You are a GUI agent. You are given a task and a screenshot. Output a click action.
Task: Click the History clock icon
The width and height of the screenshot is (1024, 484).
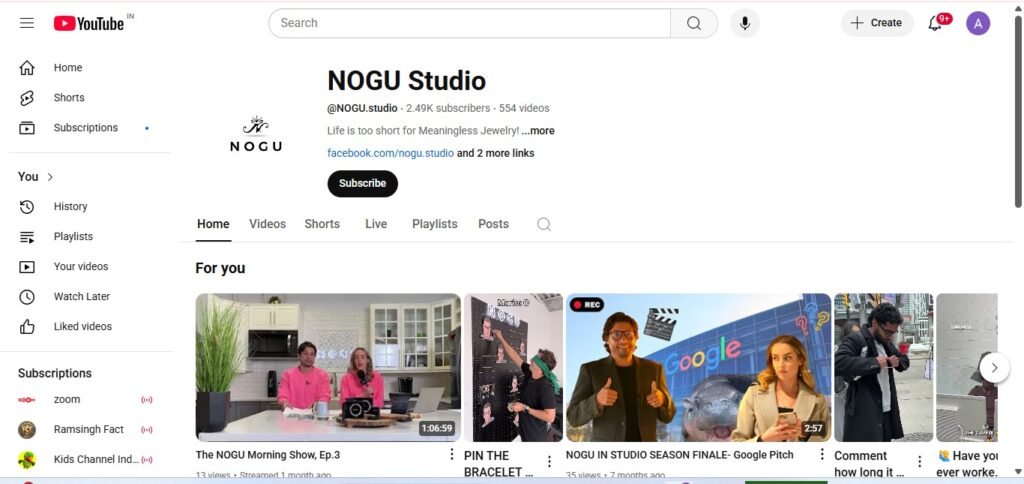[x=27, y=207]
